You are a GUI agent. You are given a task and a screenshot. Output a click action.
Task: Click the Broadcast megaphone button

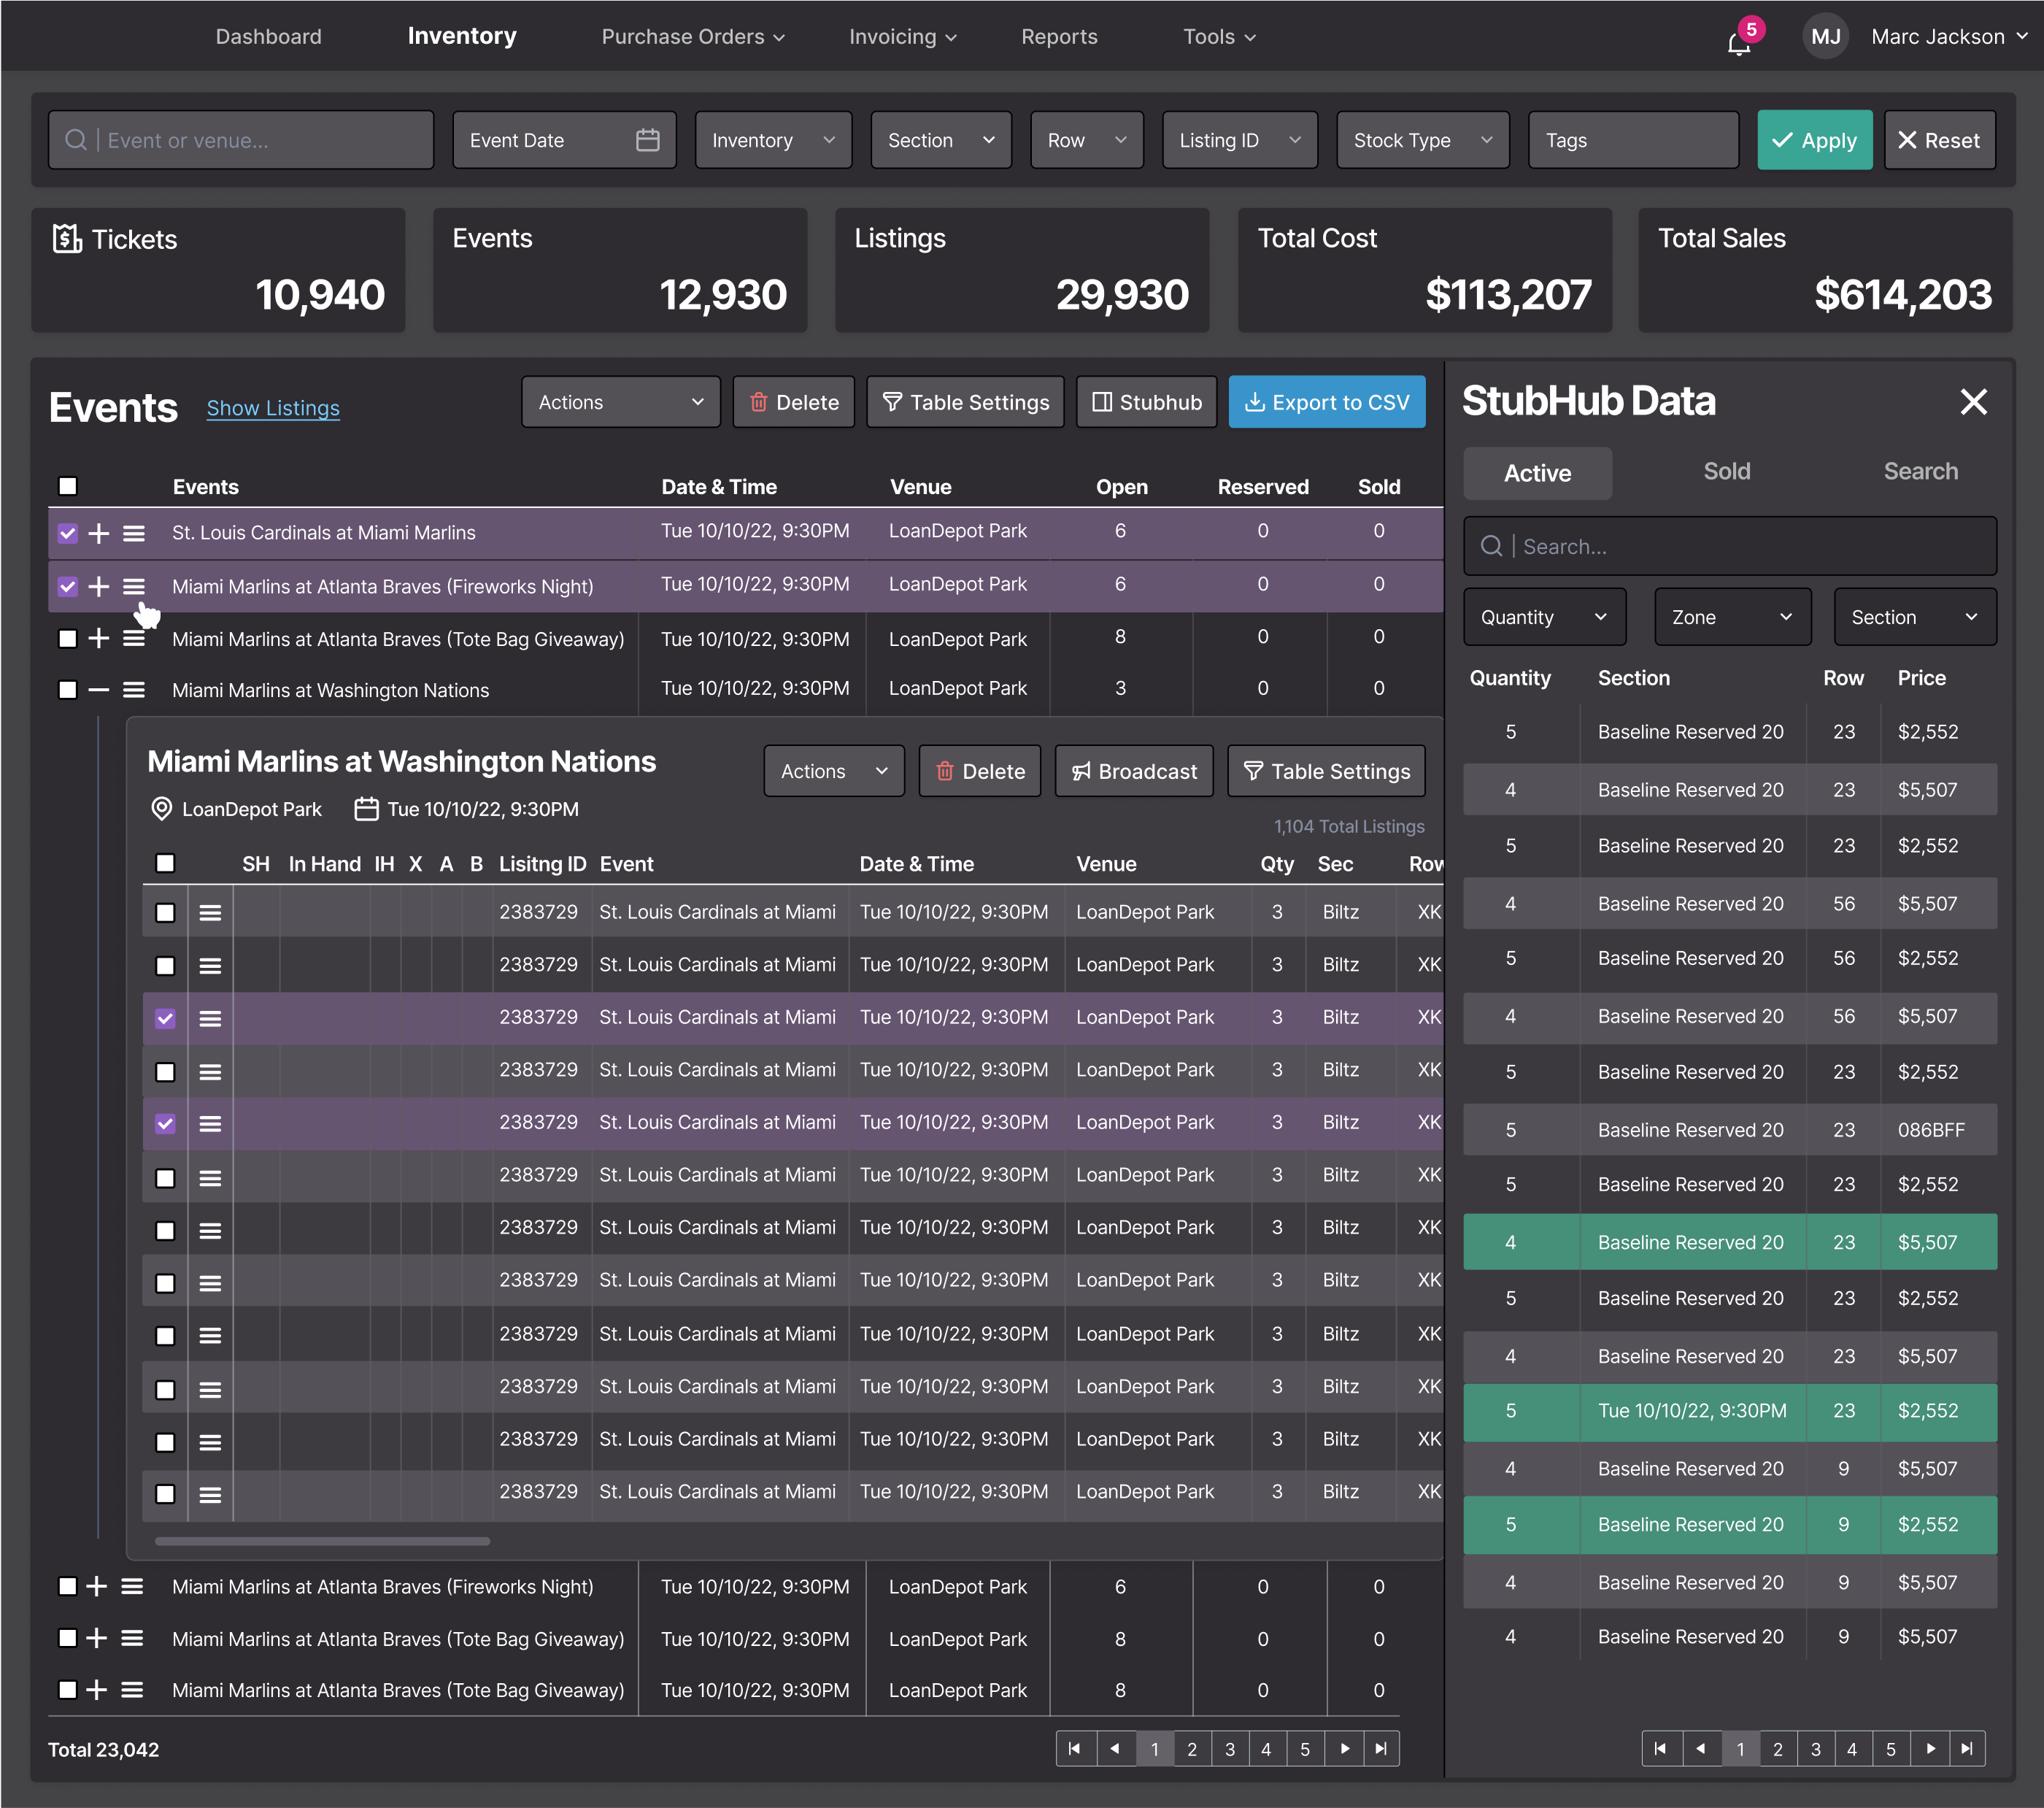(x=1134, y=771)
